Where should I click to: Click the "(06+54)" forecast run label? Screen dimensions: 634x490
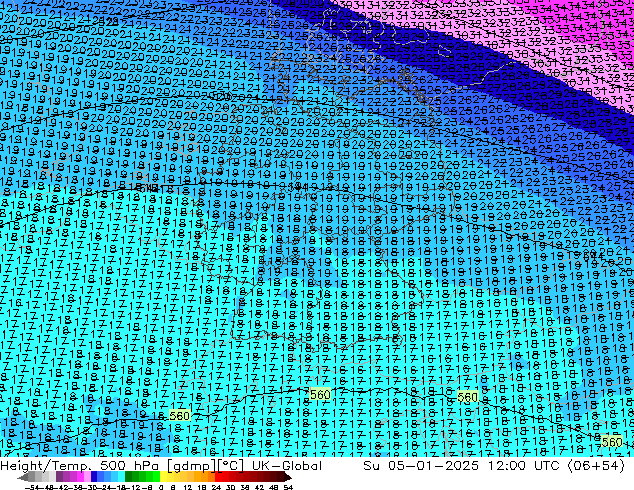click(596, 466)
